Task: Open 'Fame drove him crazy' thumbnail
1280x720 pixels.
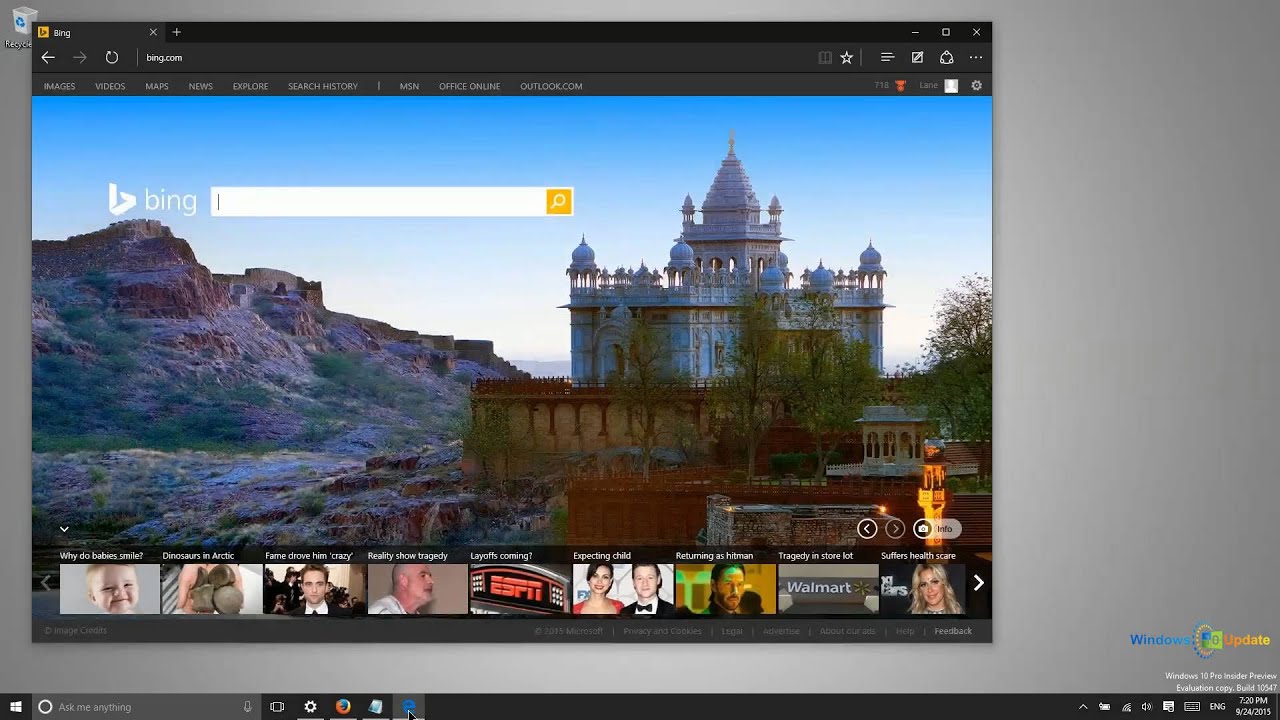Action: point(314,589)
